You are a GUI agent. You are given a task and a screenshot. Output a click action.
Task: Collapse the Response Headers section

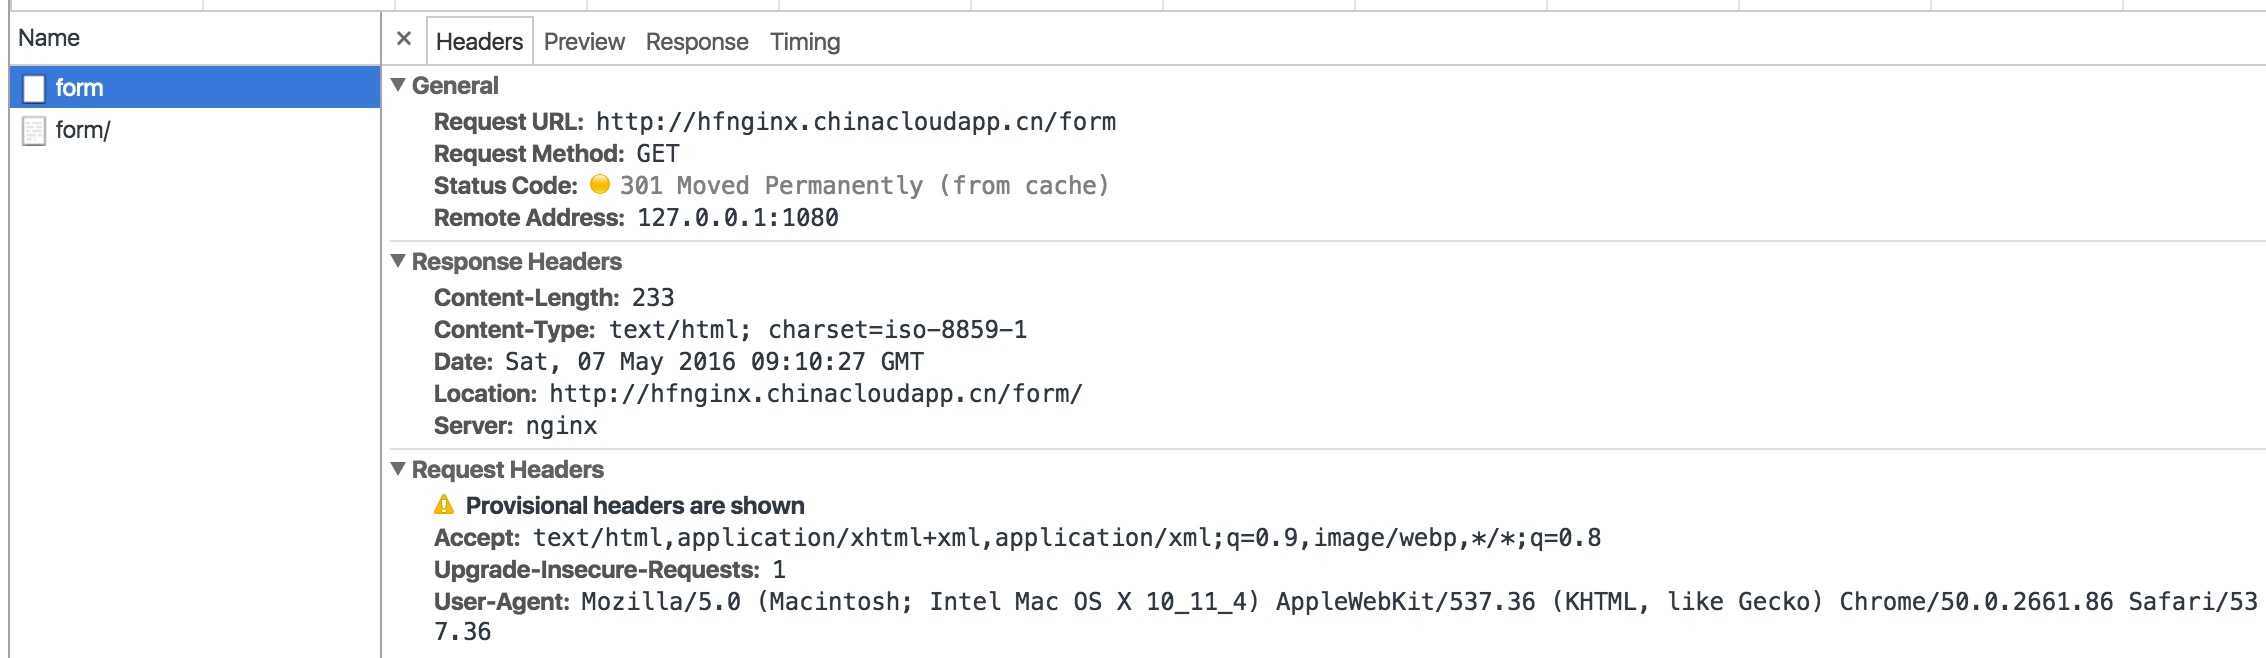click(398, 261)
